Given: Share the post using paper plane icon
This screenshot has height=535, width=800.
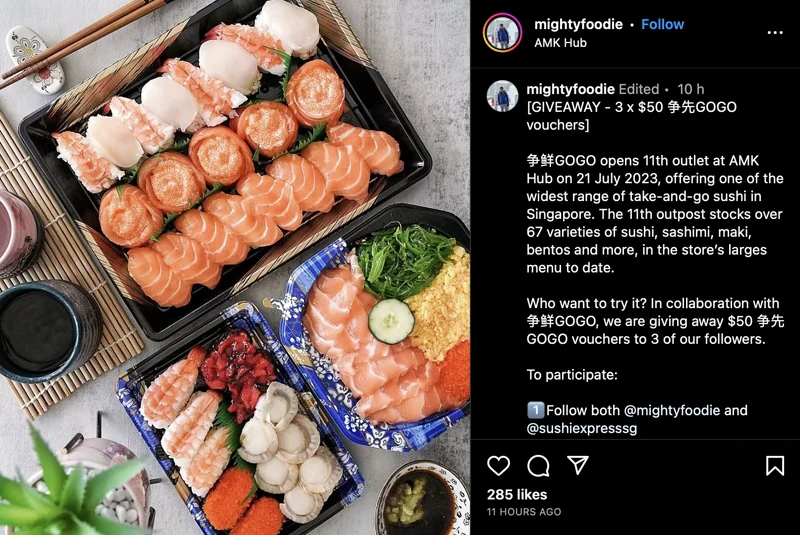Looking at the screenshot, I should [578, 465].
